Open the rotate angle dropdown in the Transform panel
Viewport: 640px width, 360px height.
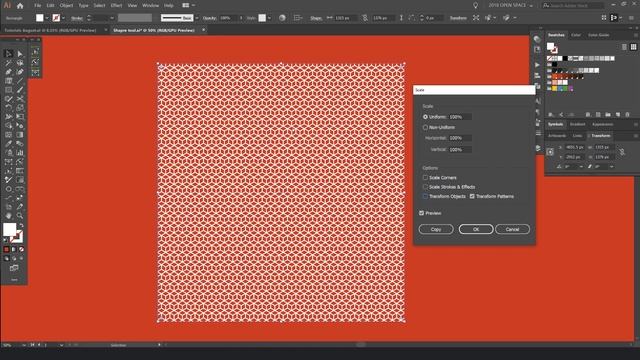(x=581, y=167)
